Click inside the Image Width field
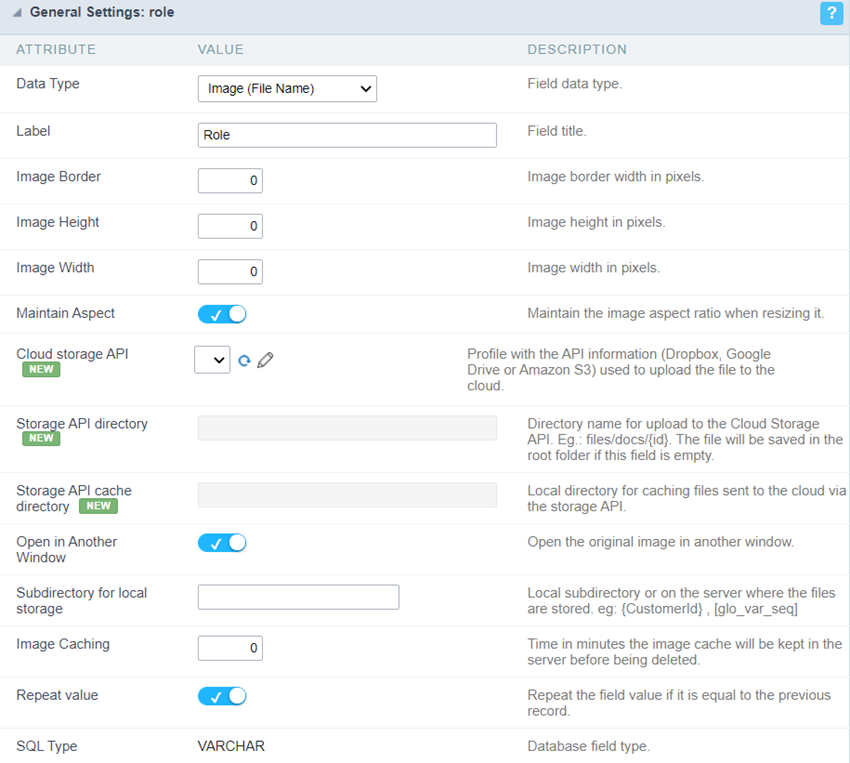The width and height of the screenshot is (850, 763). (x=230, y=271)
